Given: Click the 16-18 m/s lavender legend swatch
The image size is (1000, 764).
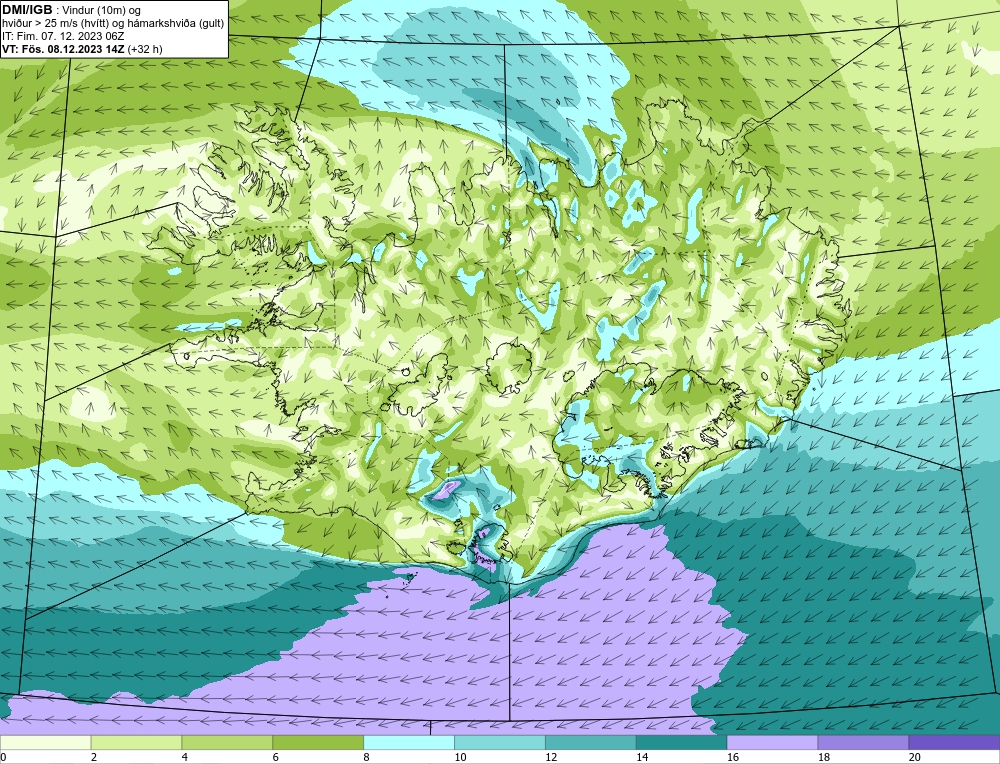Looking at the screenshot, I should (772, 742).
